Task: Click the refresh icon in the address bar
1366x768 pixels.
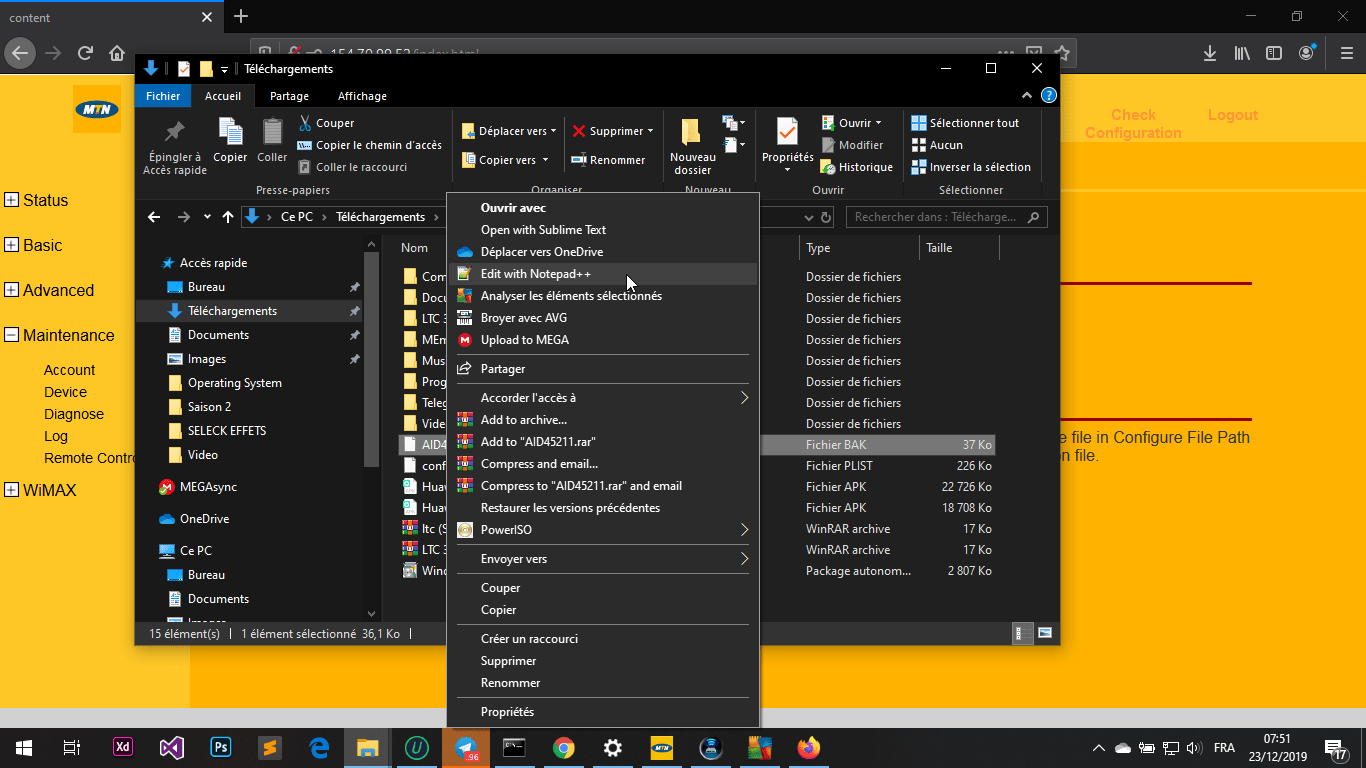Action: [x=826, y=217]
